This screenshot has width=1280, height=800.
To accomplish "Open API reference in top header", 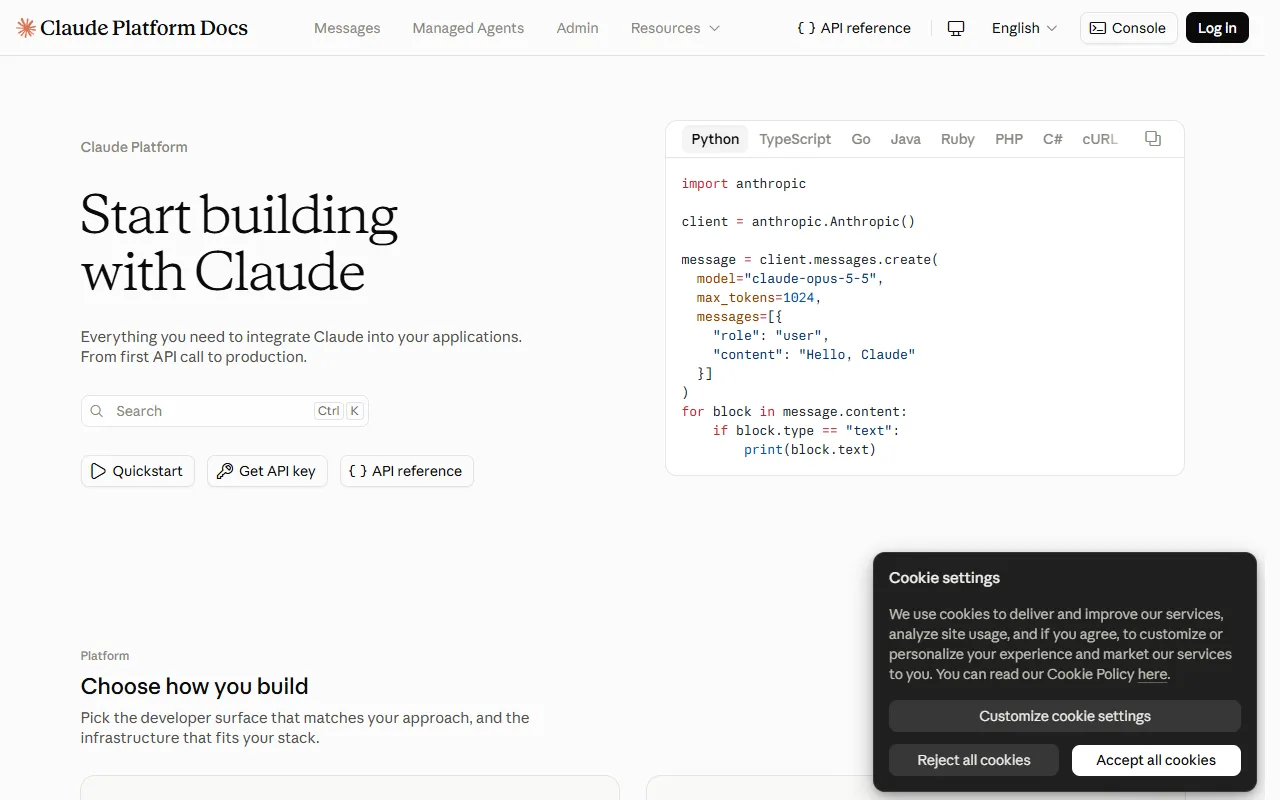I will click(x=854, y=28).
